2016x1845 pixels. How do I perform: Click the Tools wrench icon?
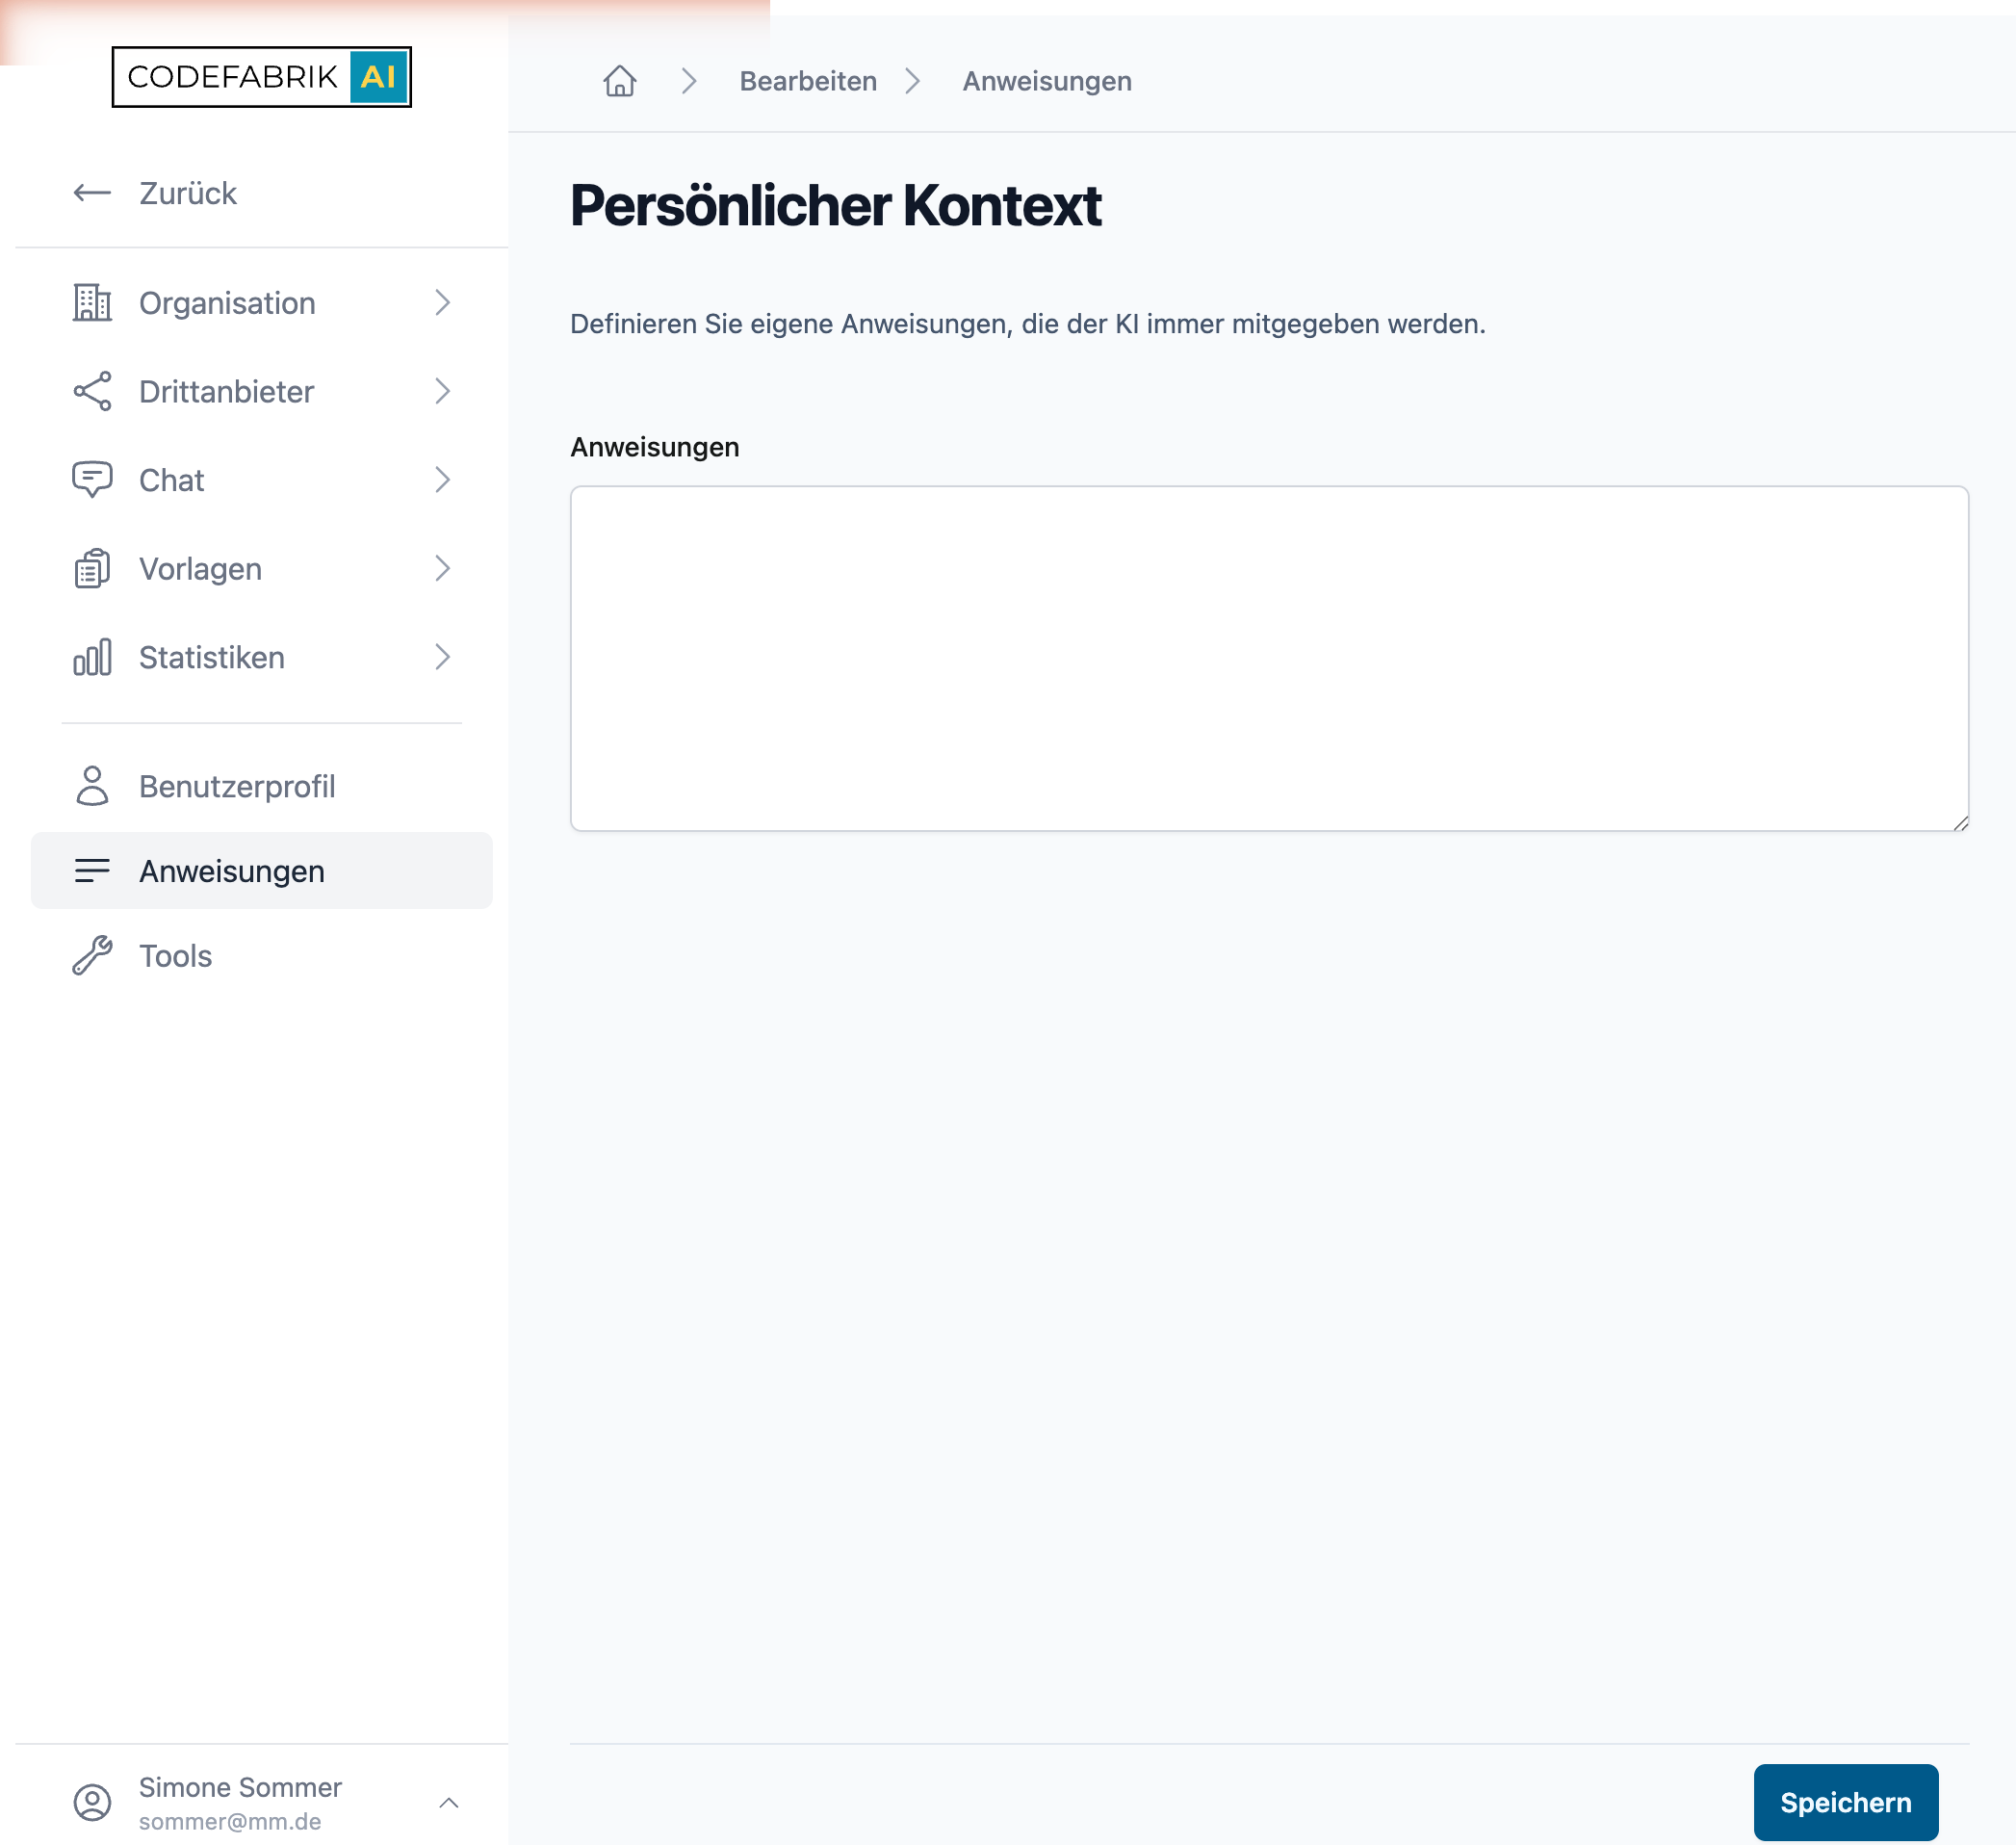point(92,956)
